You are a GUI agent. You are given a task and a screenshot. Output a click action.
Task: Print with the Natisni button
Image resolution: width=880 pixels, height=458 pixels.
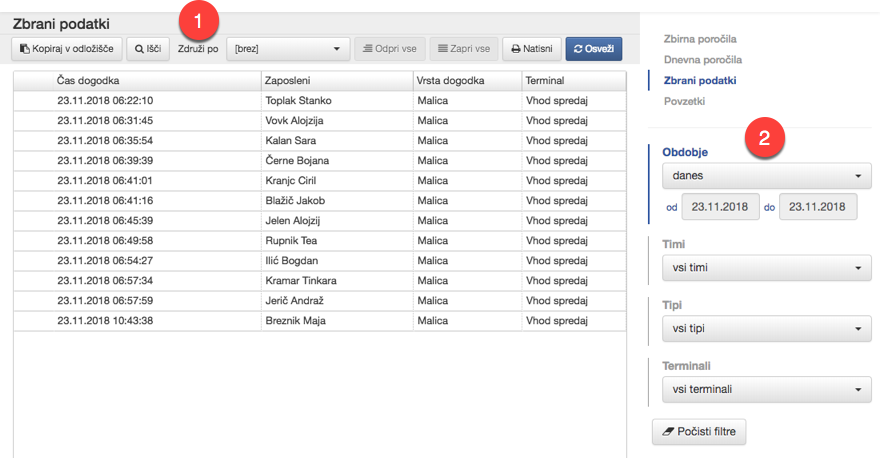pyautogui.click(x=531, y=49)
